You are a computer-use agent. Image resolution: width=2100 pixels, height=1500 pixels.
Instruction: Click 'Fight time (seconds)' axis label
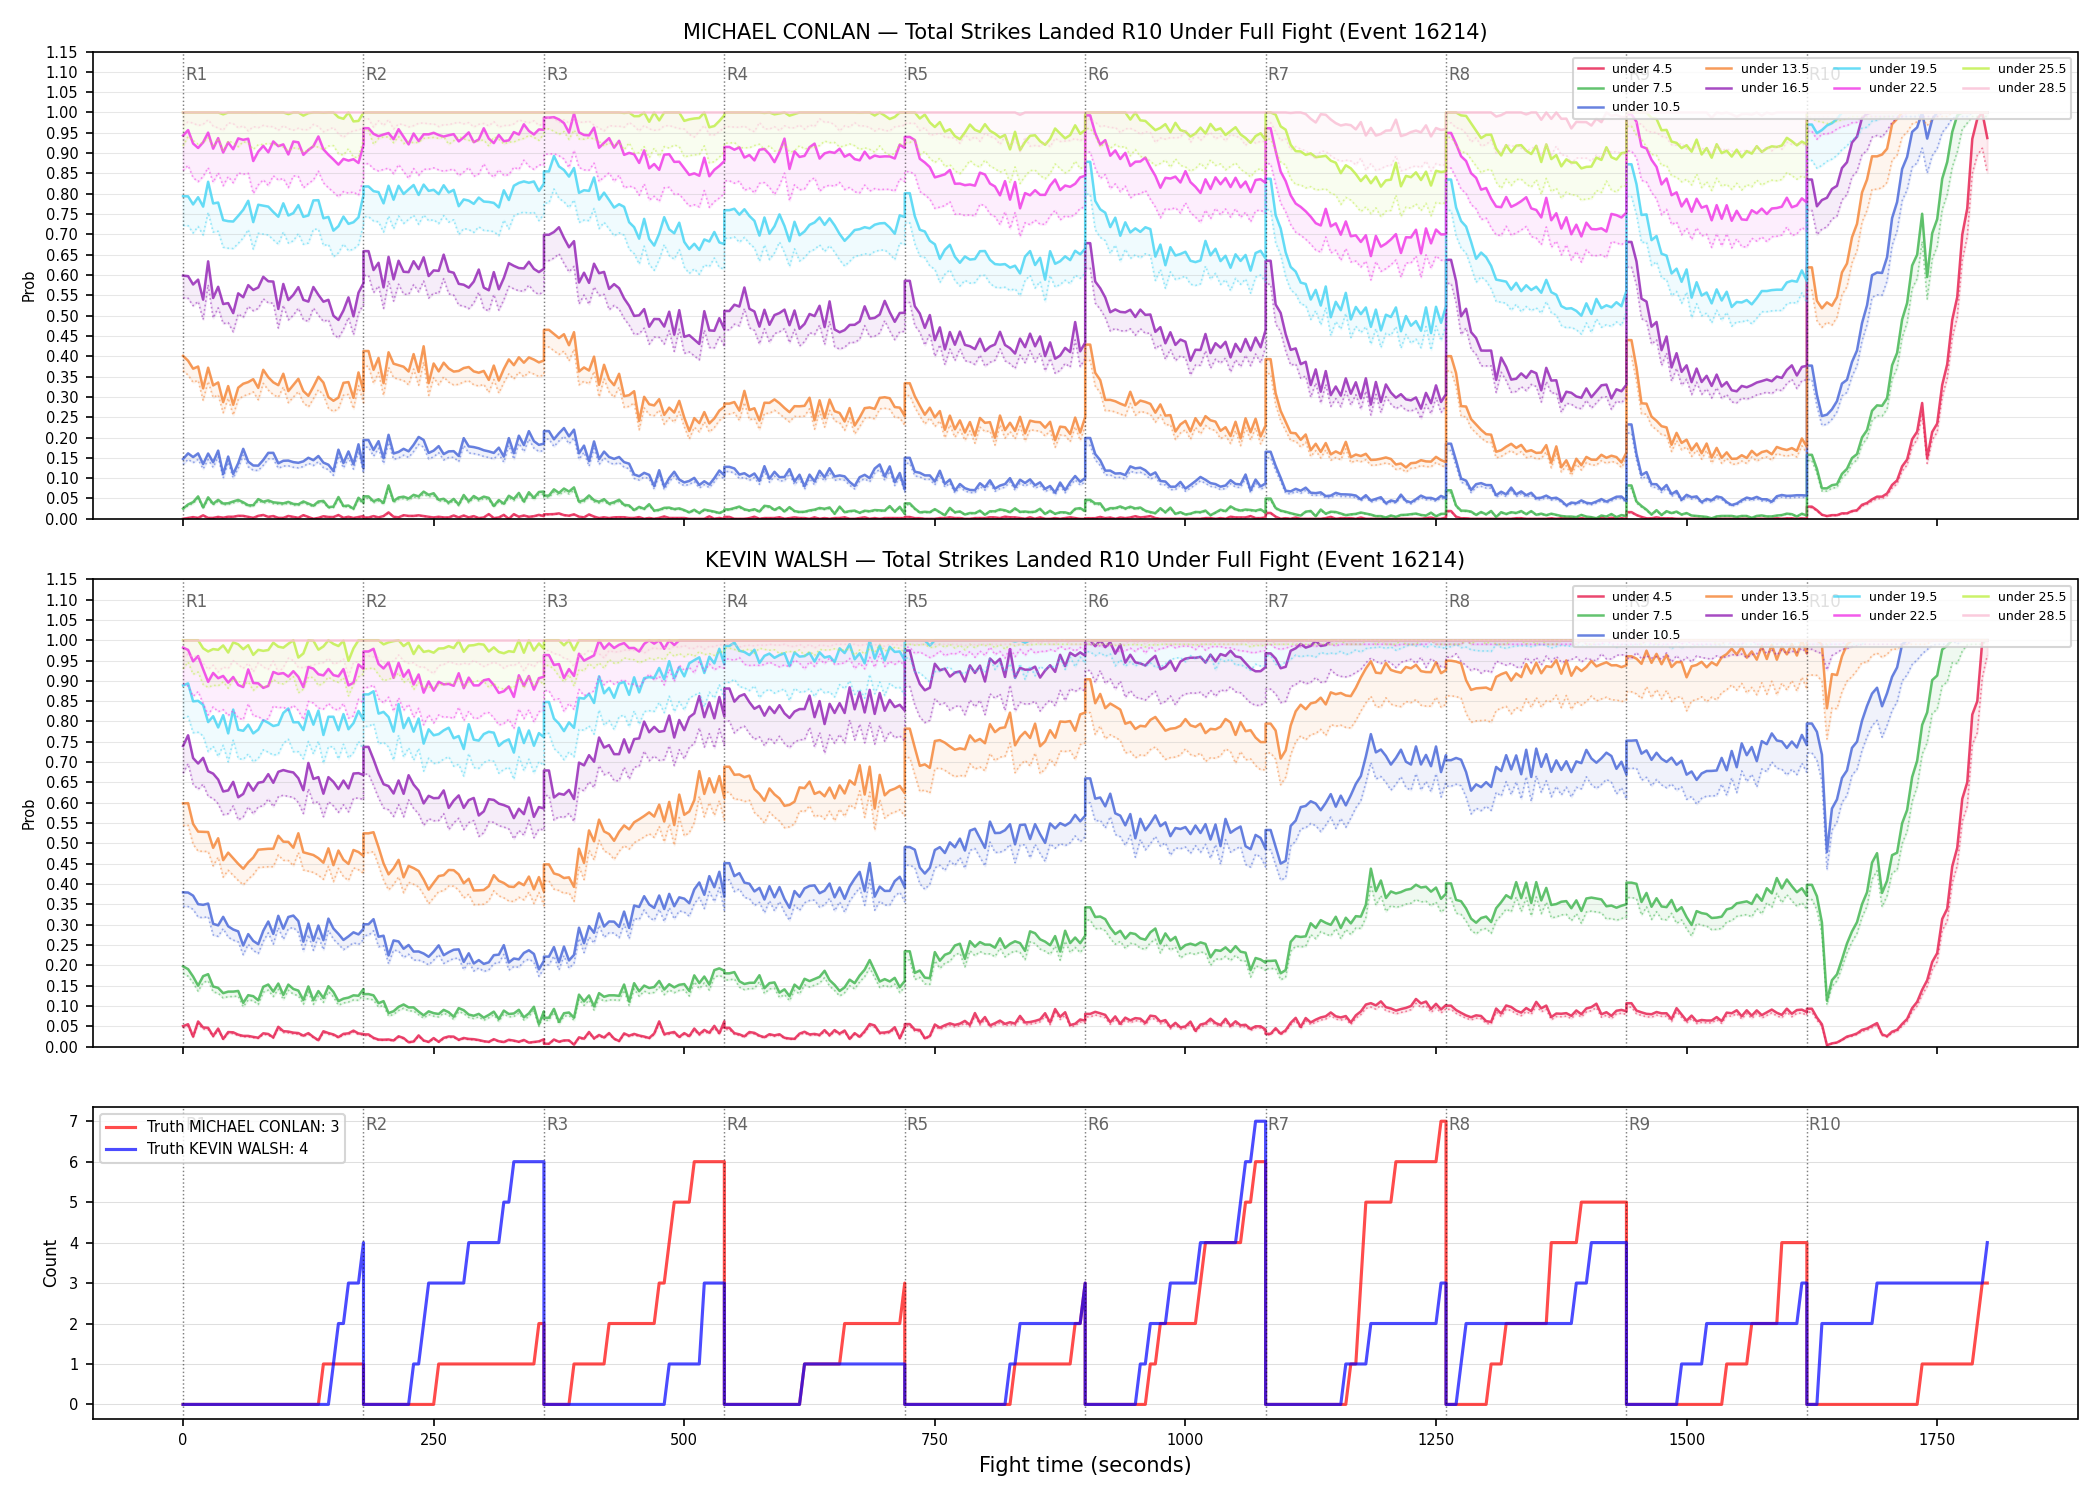point(1084,1466)
